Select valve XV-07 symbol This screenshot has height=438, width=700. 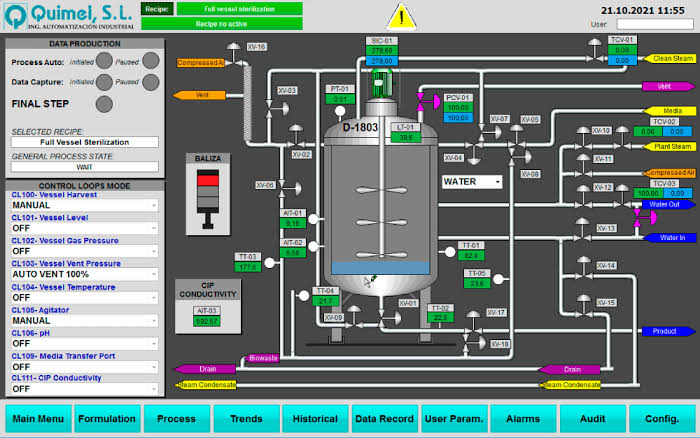coord(488,131)
